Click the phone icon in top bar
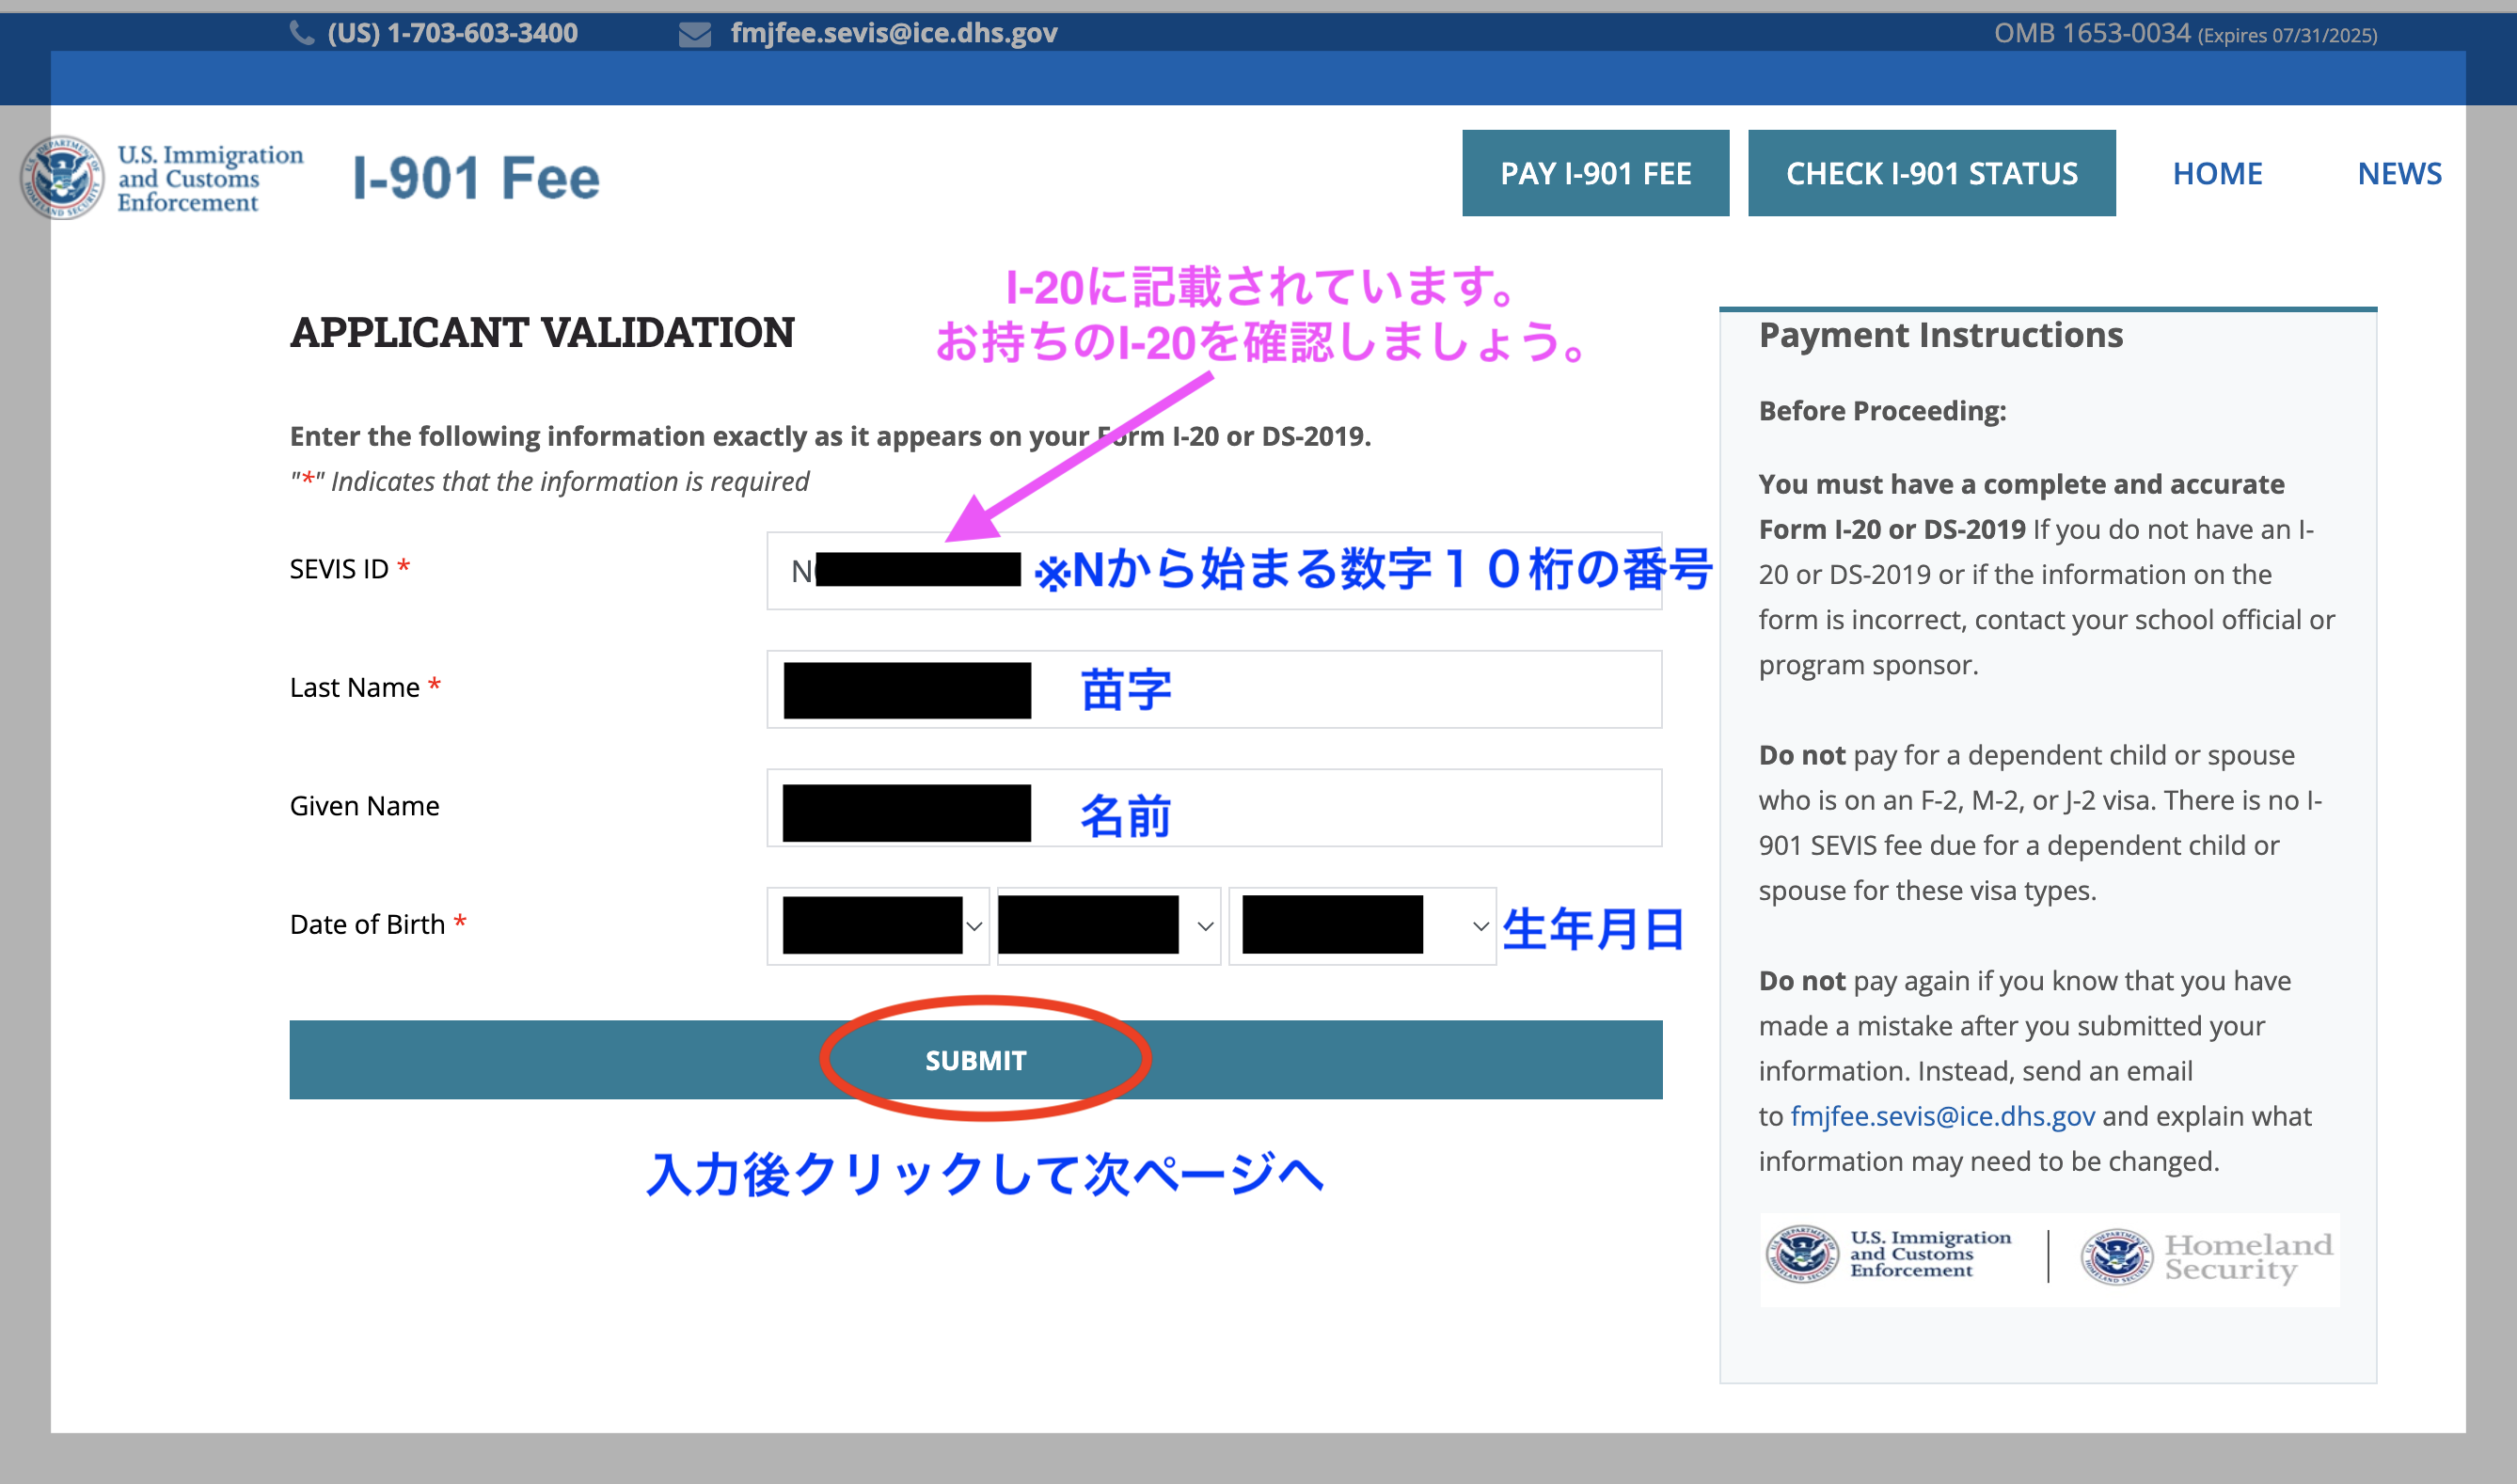Screen dimensions: 2517x1484 click(301, 33)
